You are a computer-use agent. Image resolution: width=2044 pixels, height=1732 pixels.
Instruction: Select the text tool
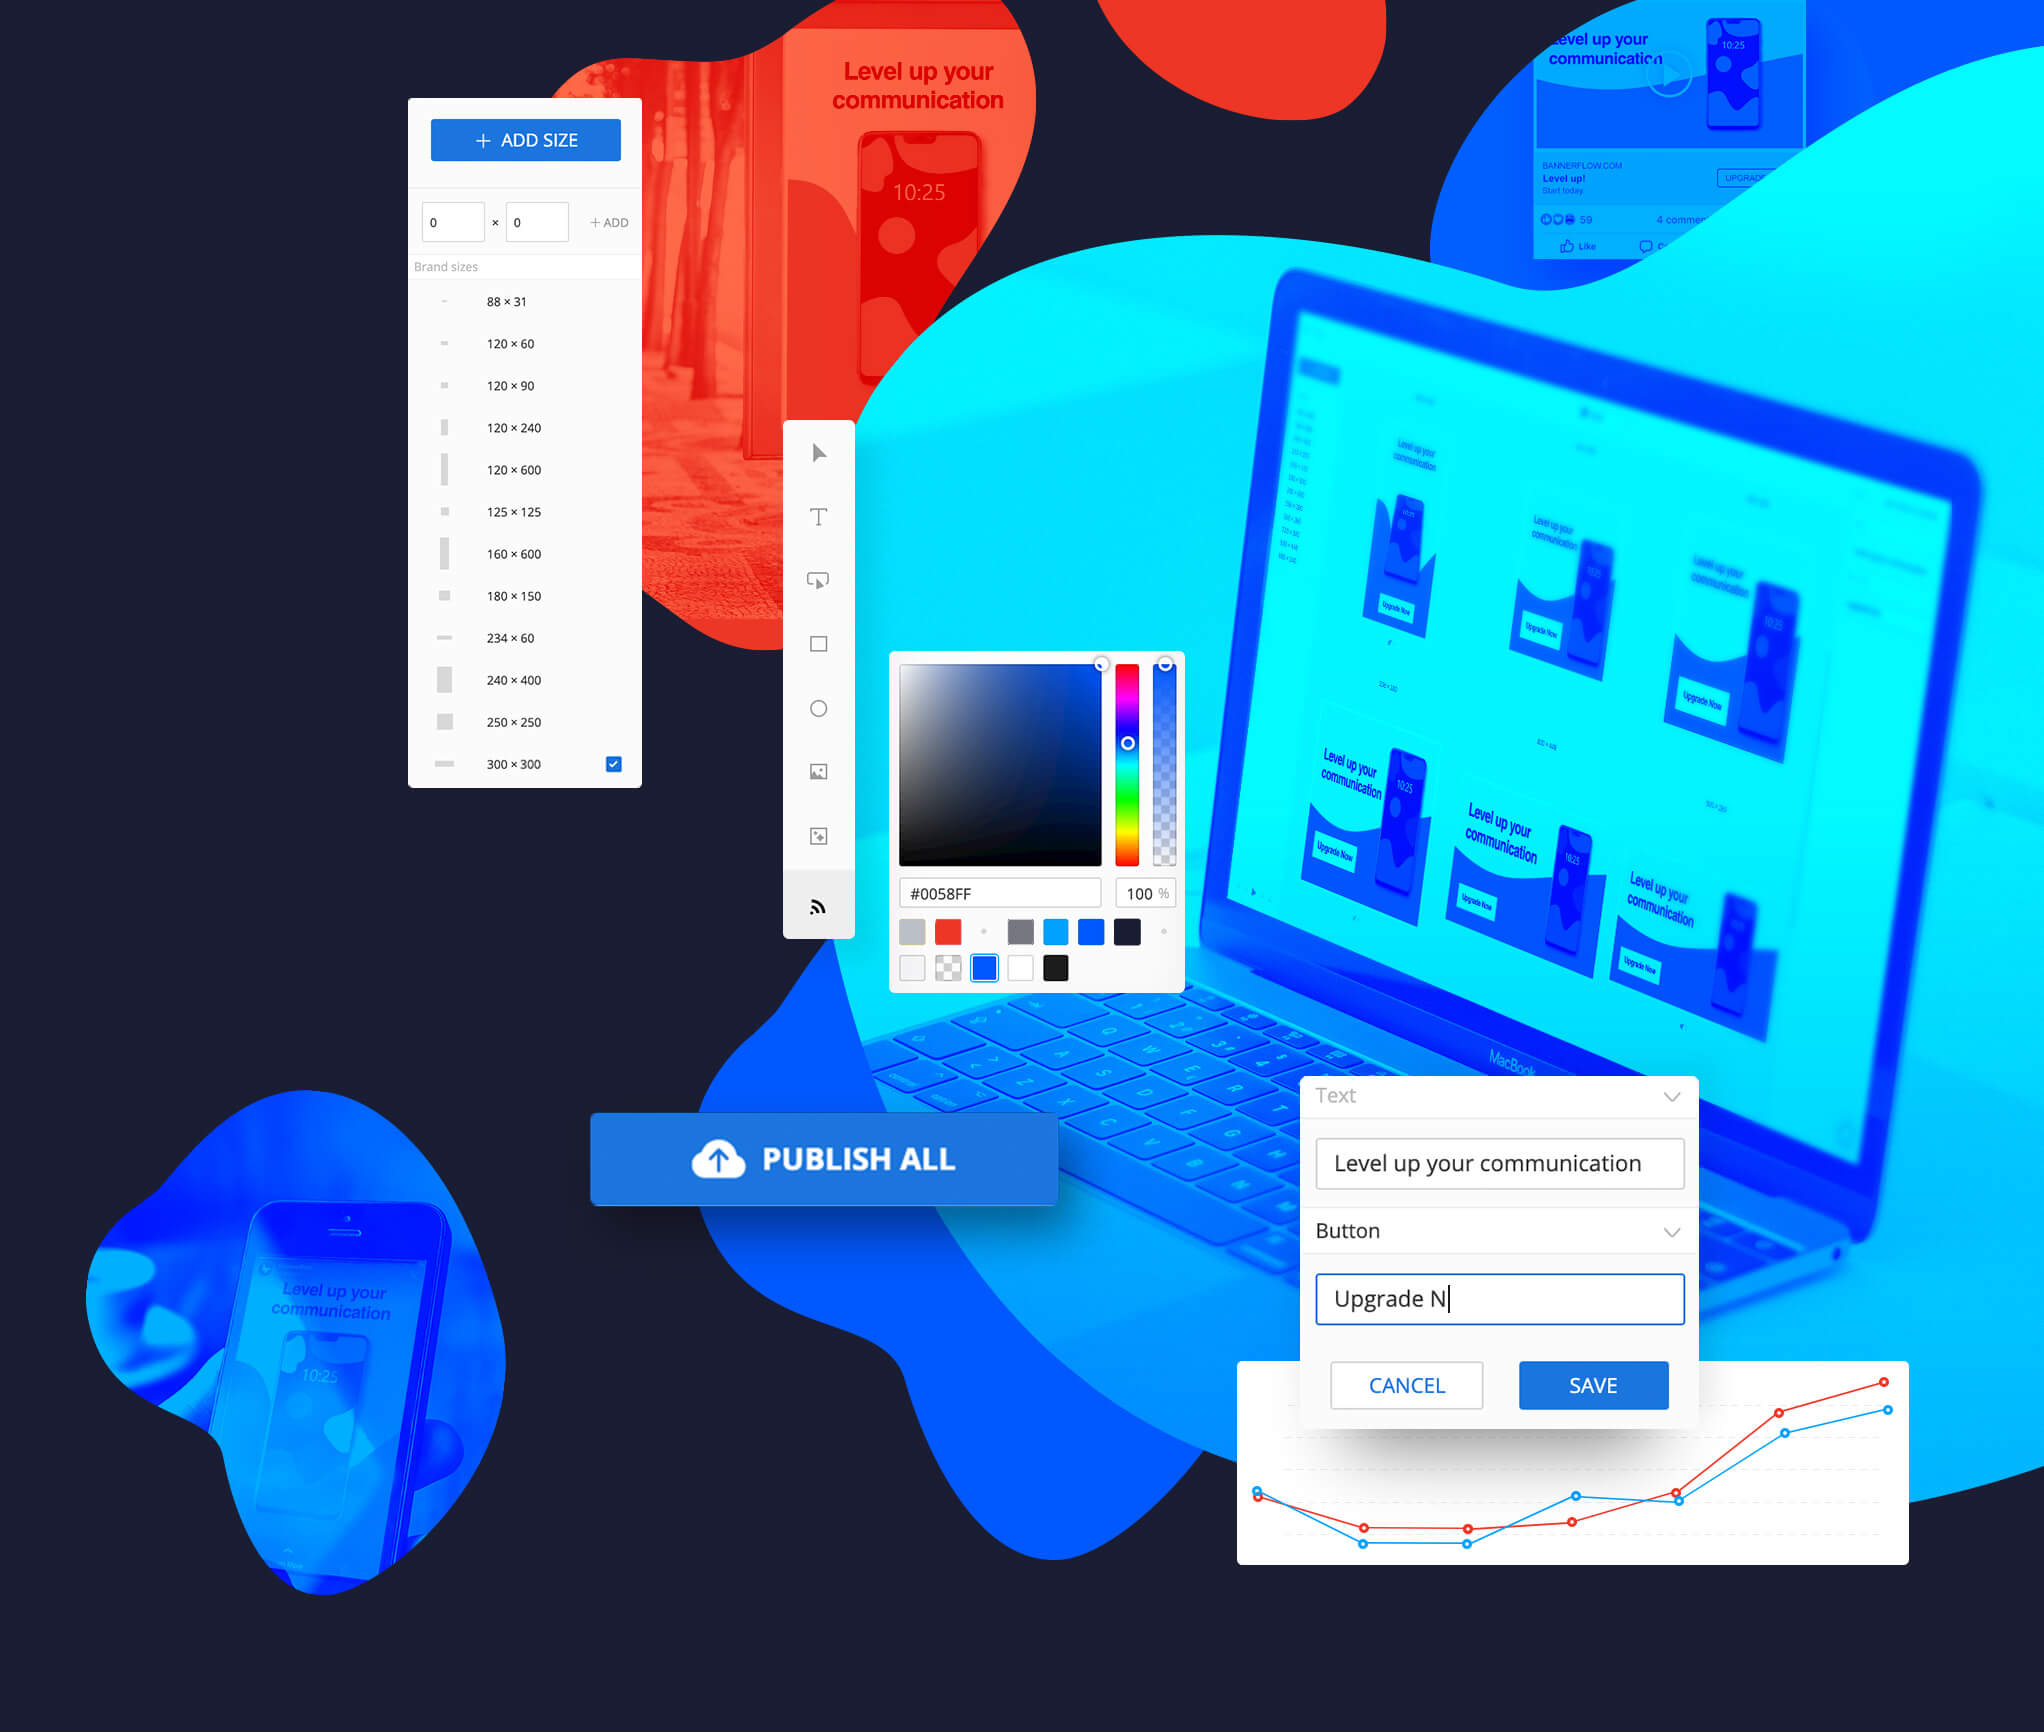point(819,517)
